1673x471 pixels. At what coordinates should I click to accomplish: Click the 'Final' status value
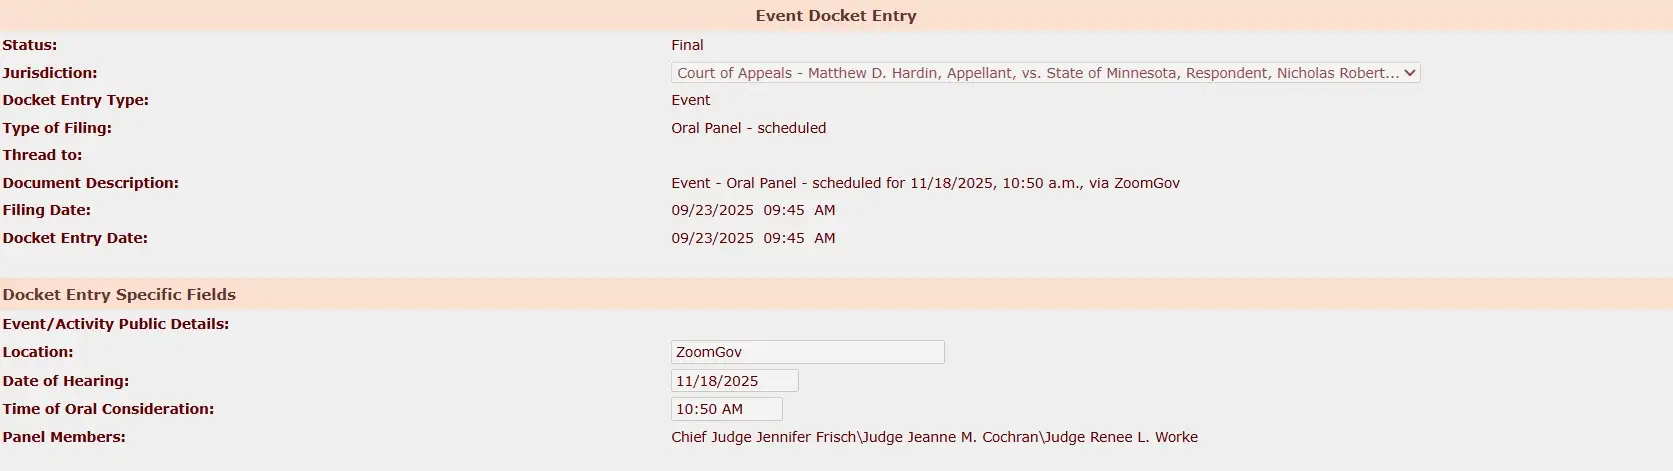click(x=687, y=45)
